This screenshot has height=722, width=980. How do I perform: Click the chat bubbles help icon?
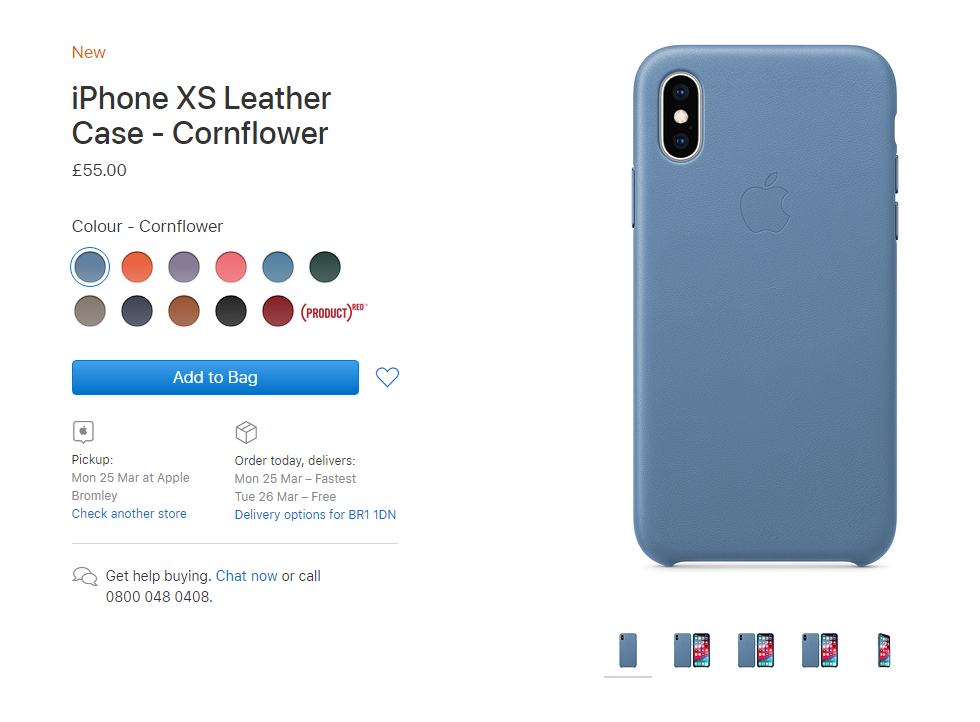[x=85, y=576]
